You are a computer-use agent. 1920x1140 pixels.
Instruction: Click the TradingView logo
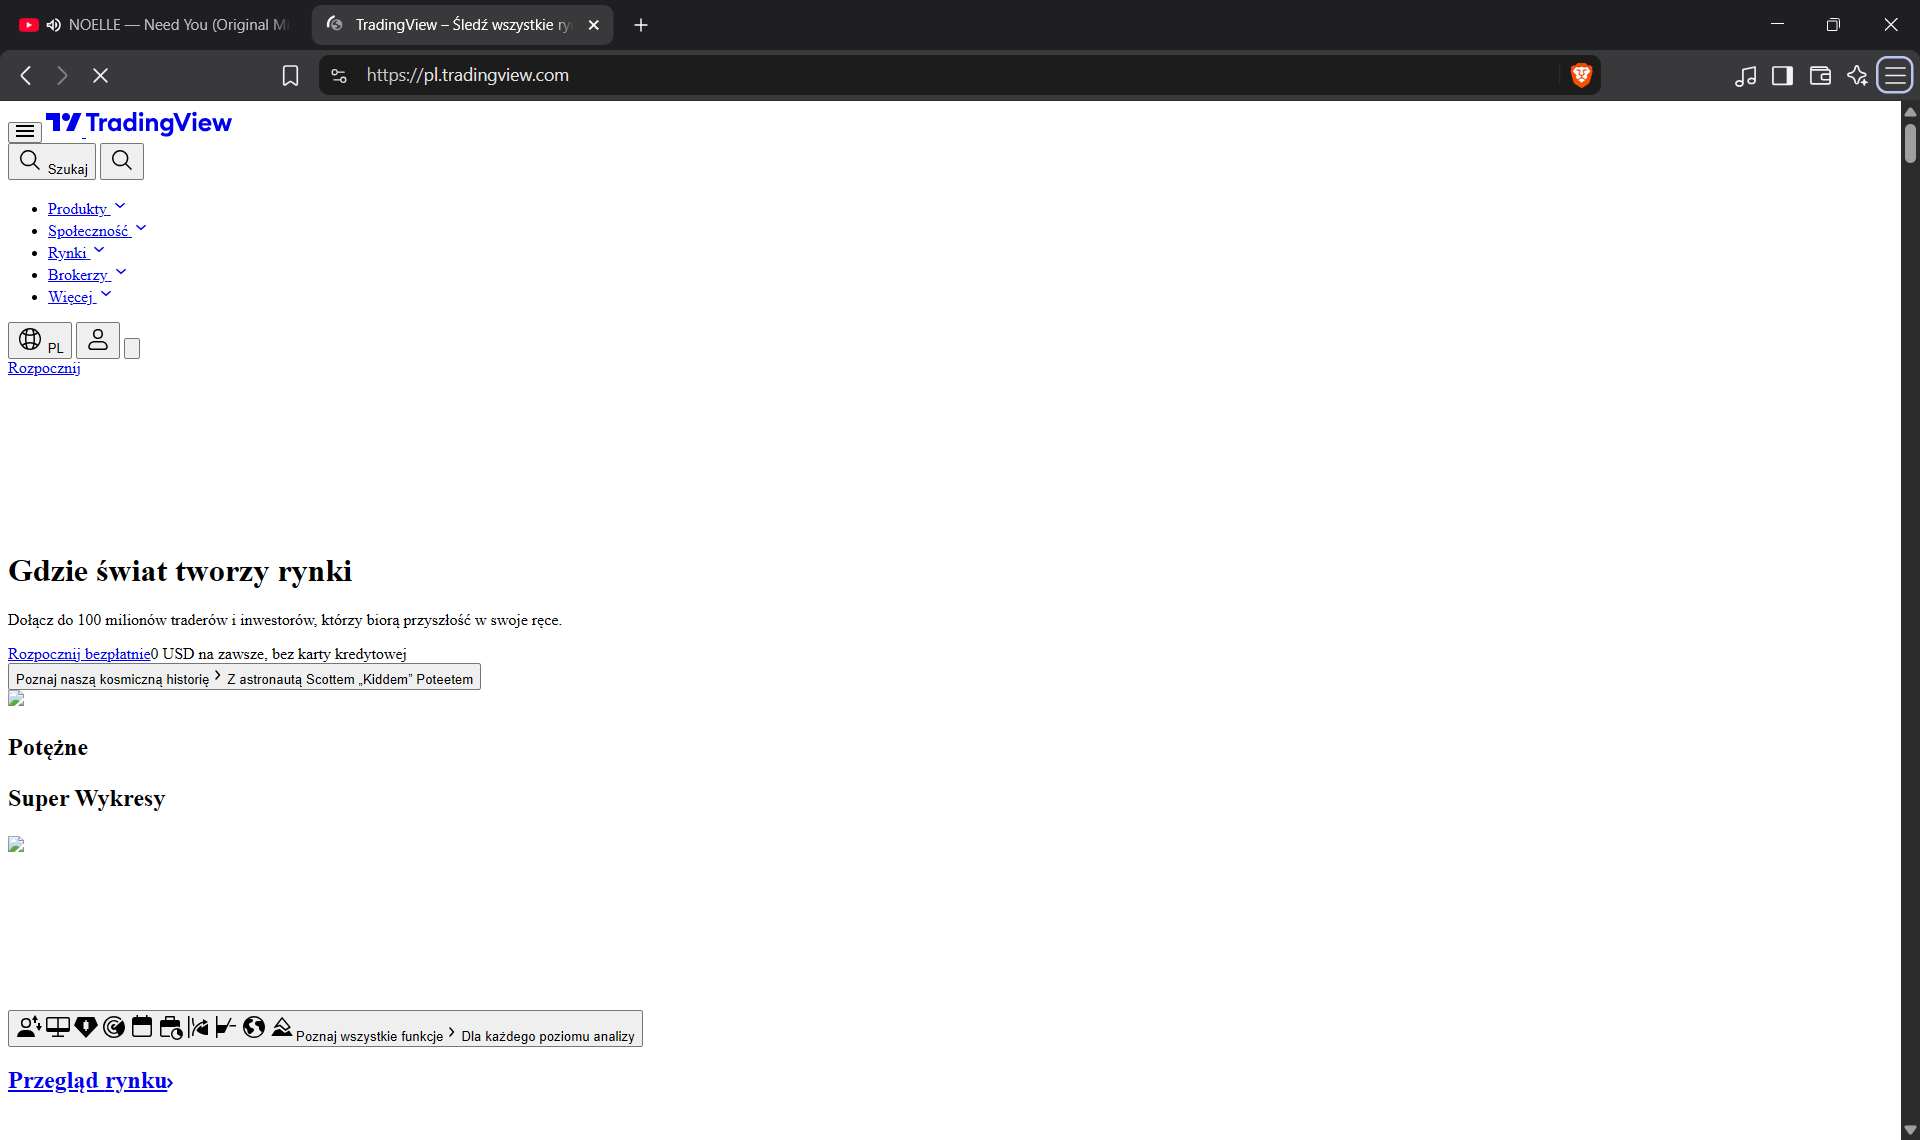(x=139, y=123)
